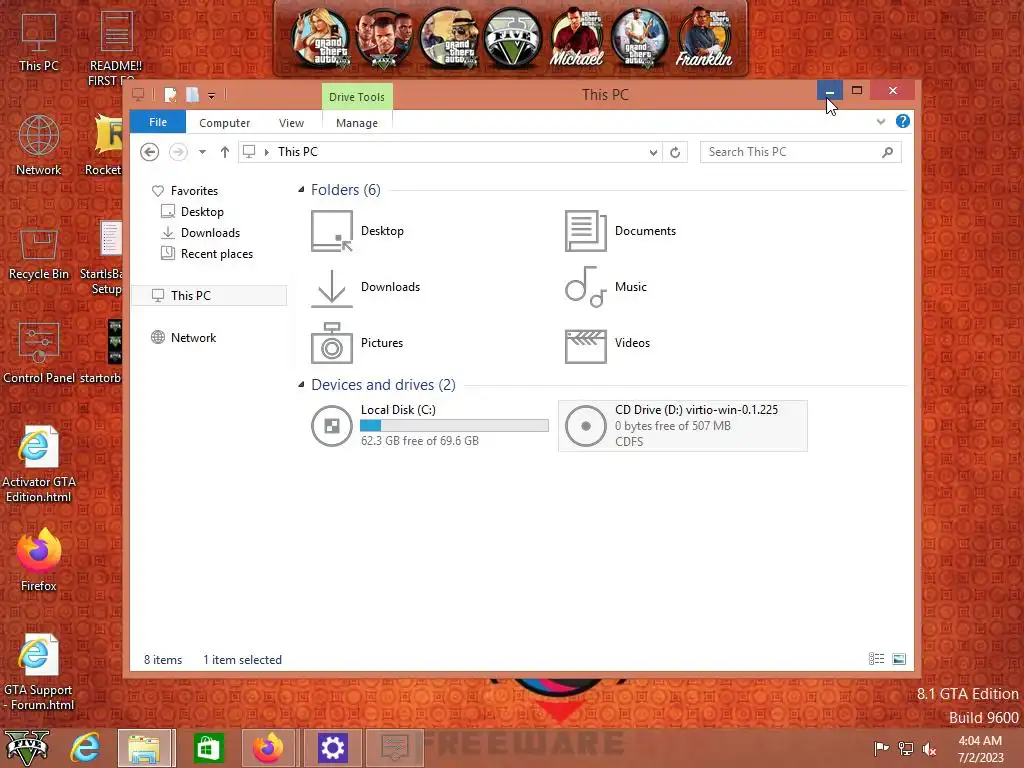Screen dimensions: 1024x768
Task: Click Properties icon in quick access toolbar
Action: [x=170, y=95]
